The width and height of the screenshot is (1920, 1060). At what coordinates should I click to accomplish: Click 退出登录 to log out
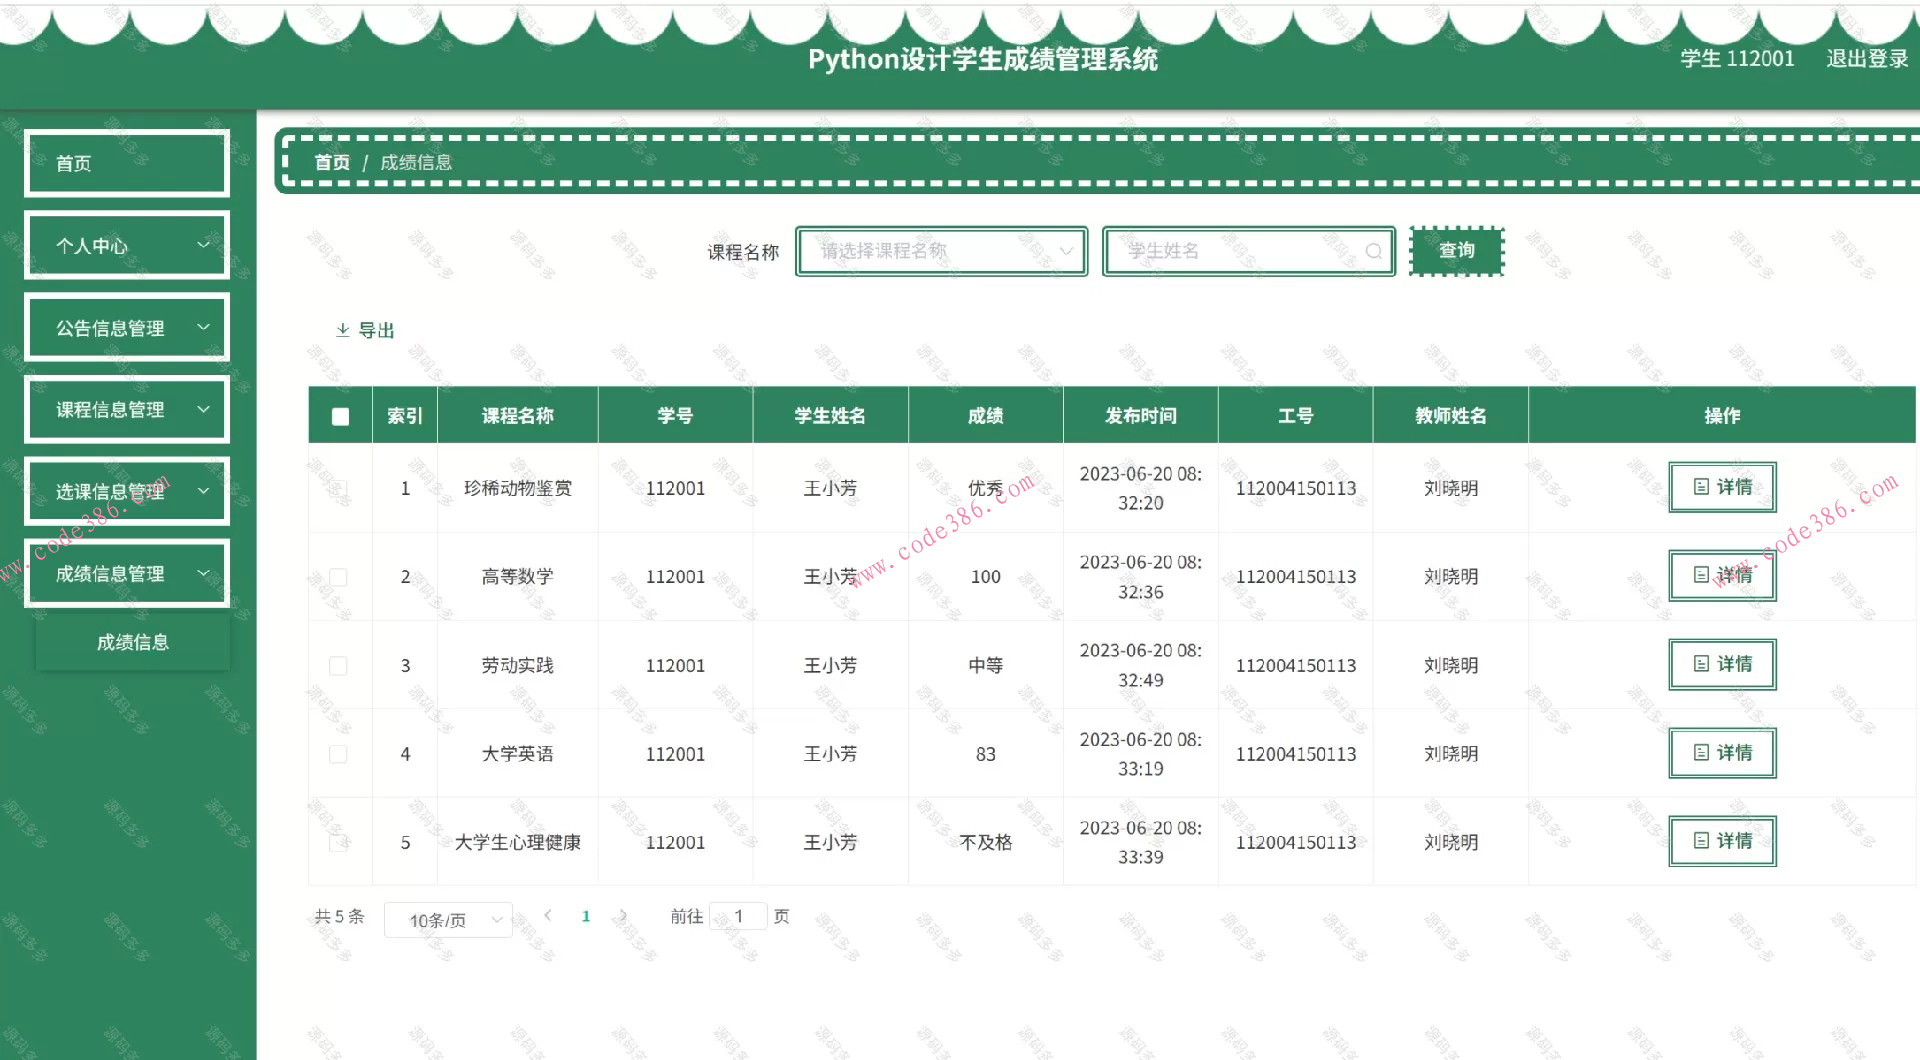coord(1866,59)
